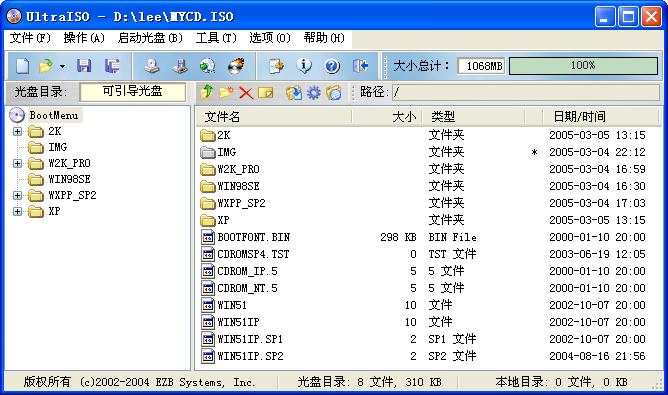Select the IMG folder in the file list
The width and height of the screenshot is (668, 395).
click(226, 152)
